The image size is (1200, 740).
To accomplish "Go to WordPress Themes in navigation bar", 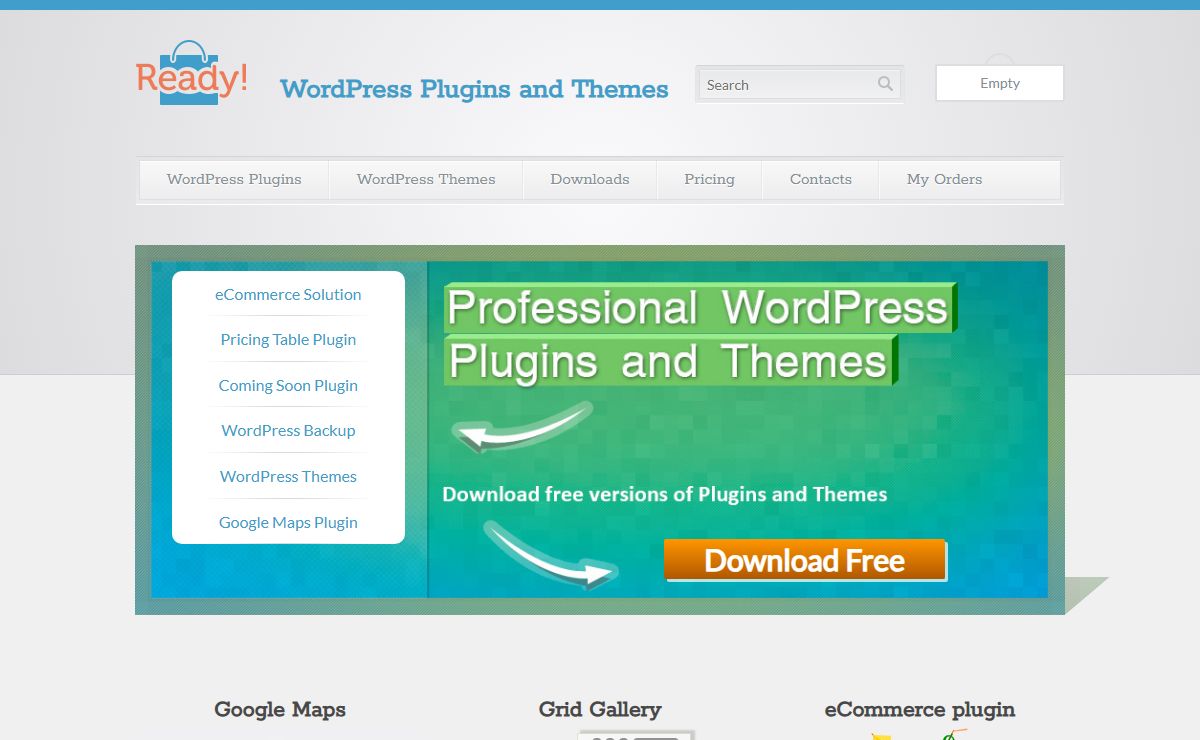I will coord(426,180).
